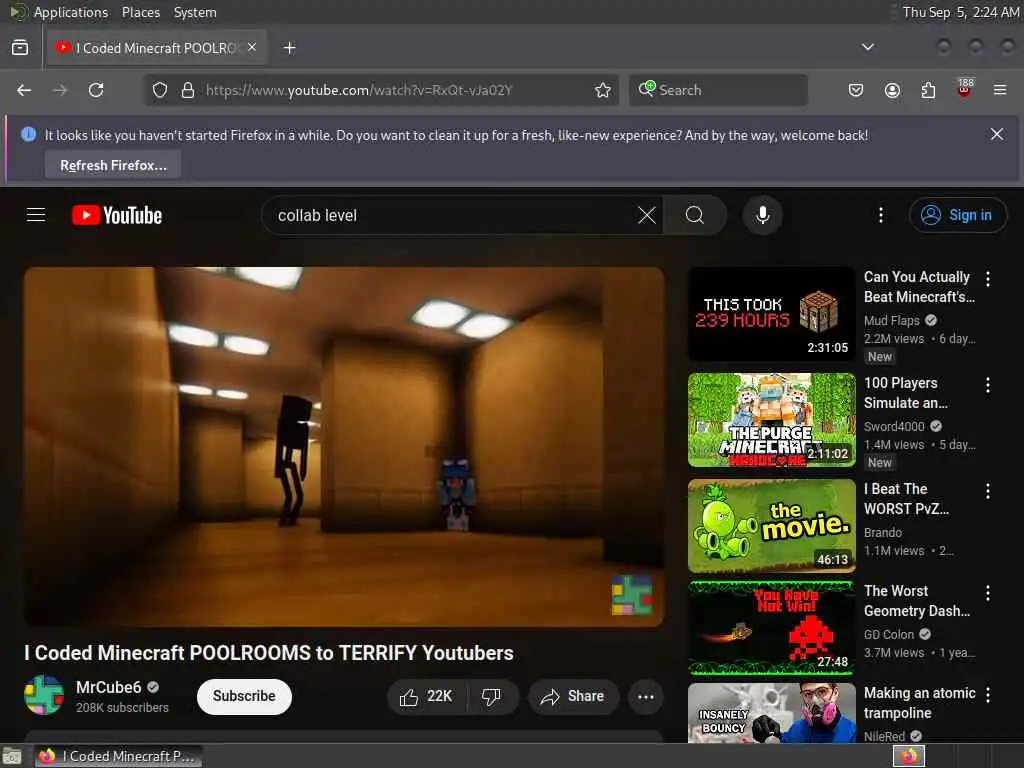Viewport: 1024px width, 768px height.
Task: Open MrCube6 channel avatar
Action: pos(44,695)
